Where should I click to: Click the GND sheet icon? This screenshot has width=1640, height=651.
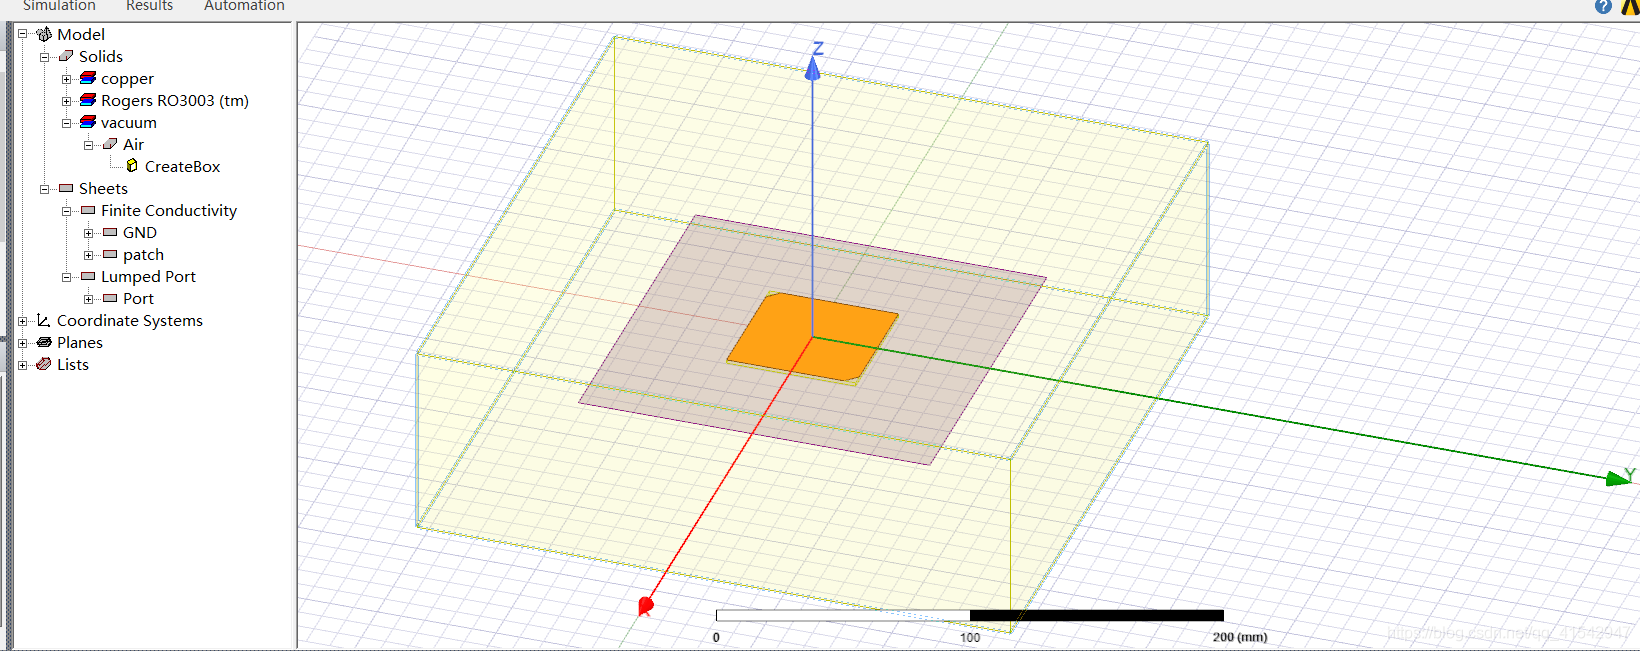coord(110,232)
